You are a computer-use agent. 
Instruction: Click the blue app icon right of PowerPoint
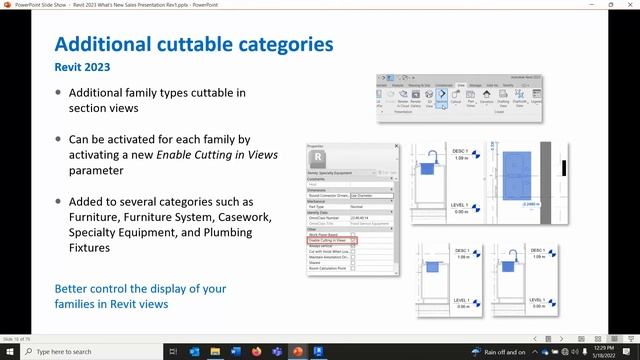coord(318,351)
